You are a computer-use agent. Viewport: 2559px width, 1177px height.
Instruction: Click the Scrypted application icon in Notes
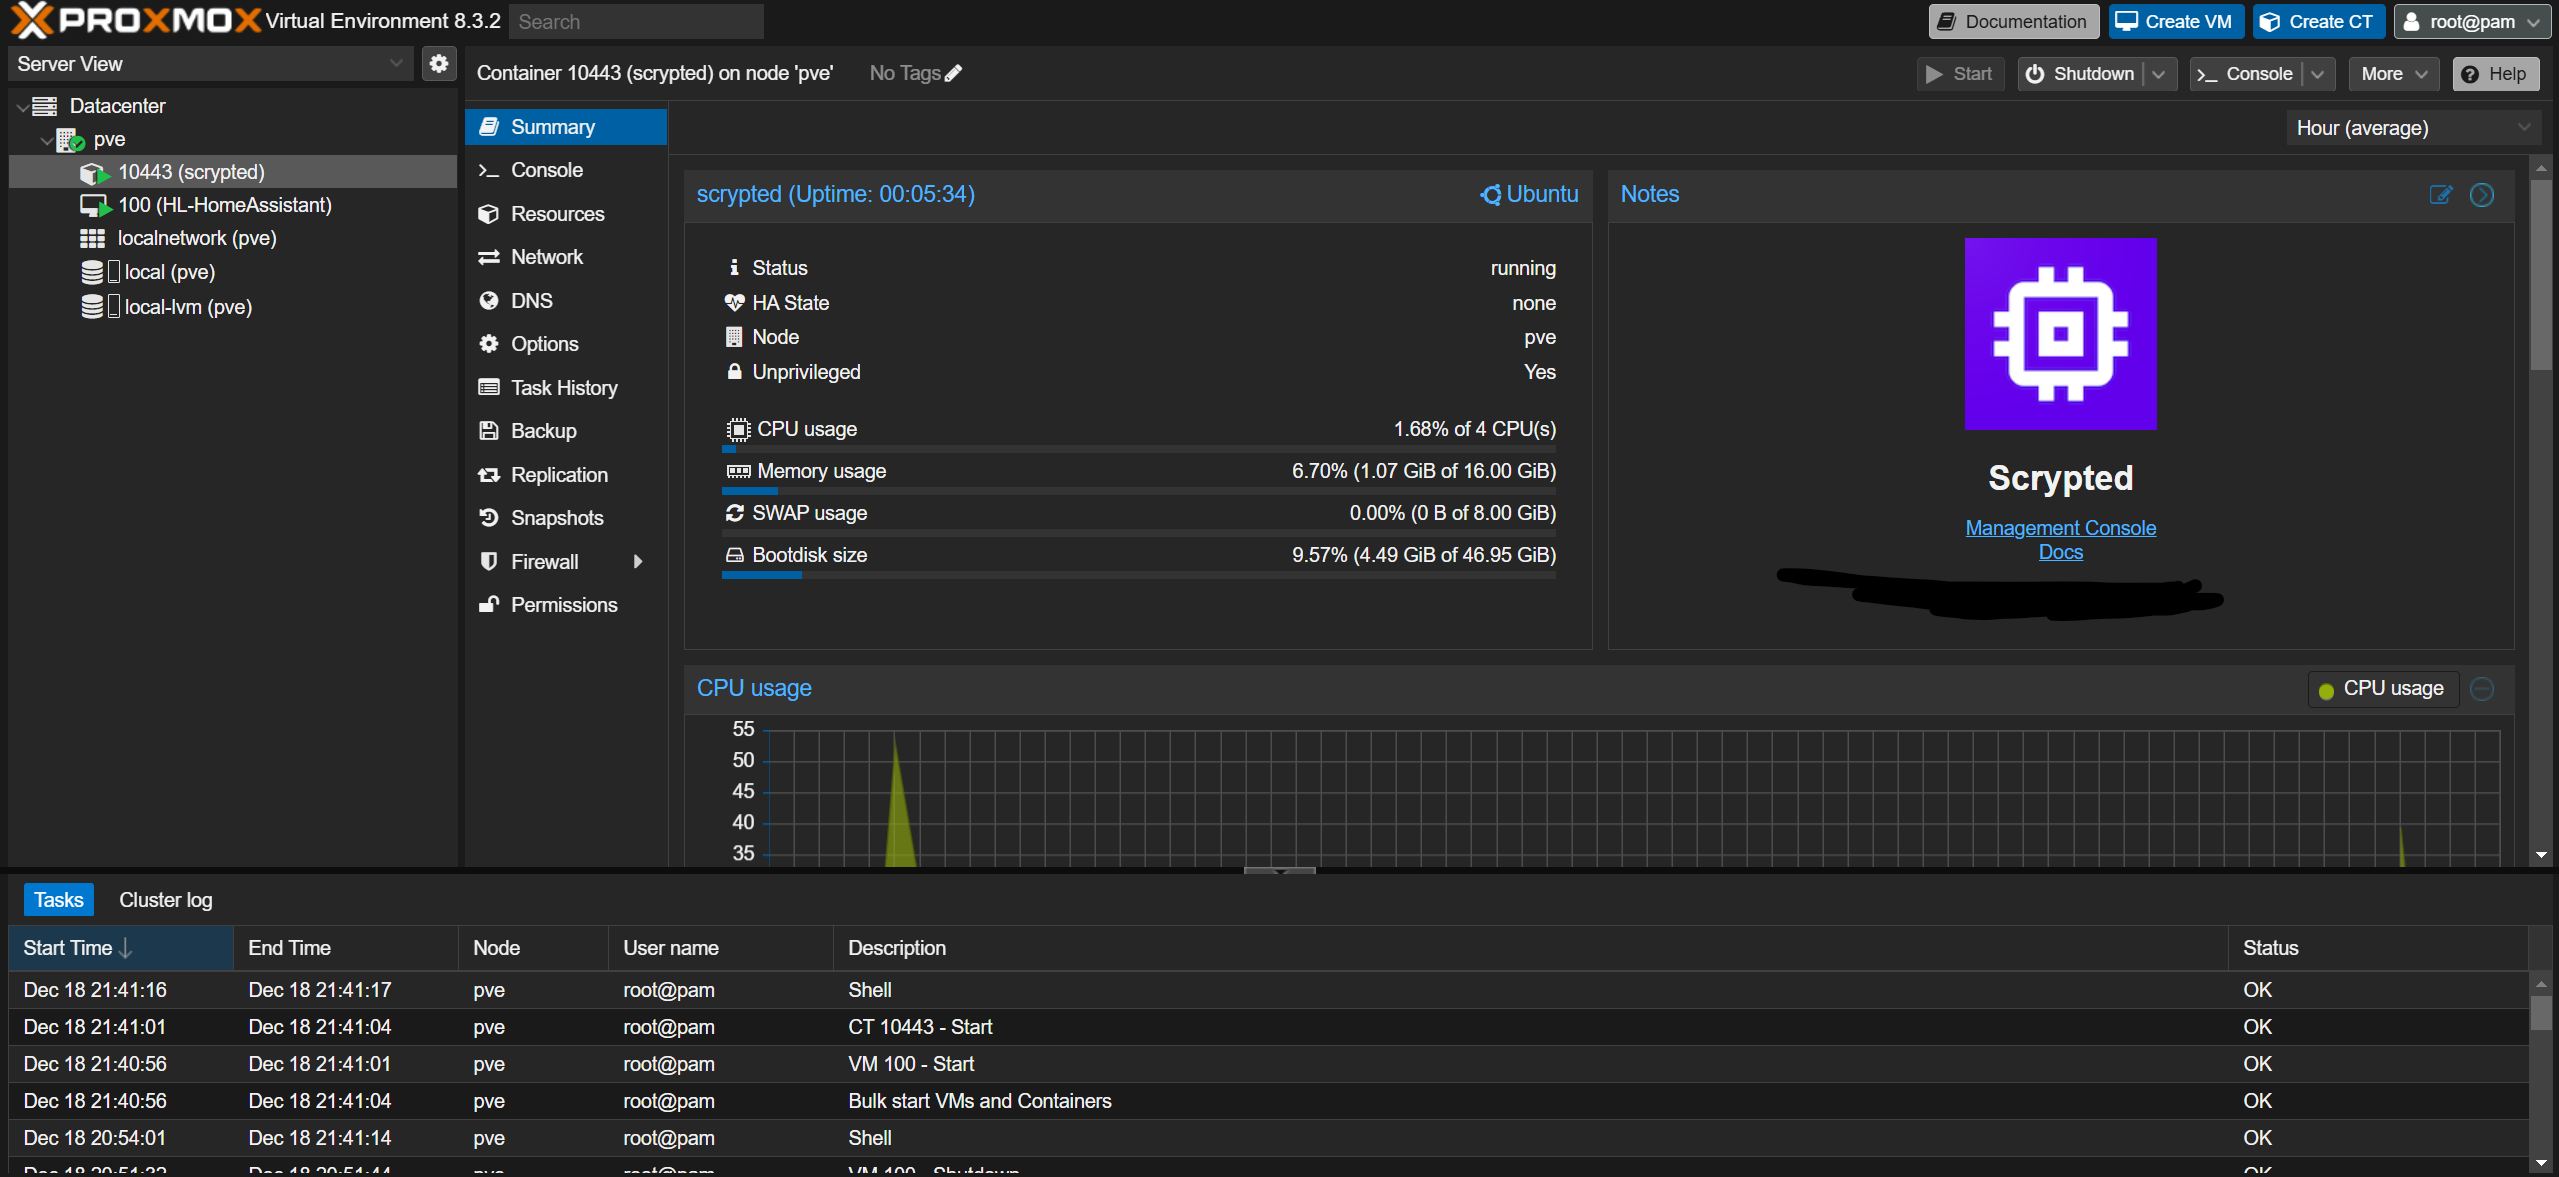point(2061,333)
